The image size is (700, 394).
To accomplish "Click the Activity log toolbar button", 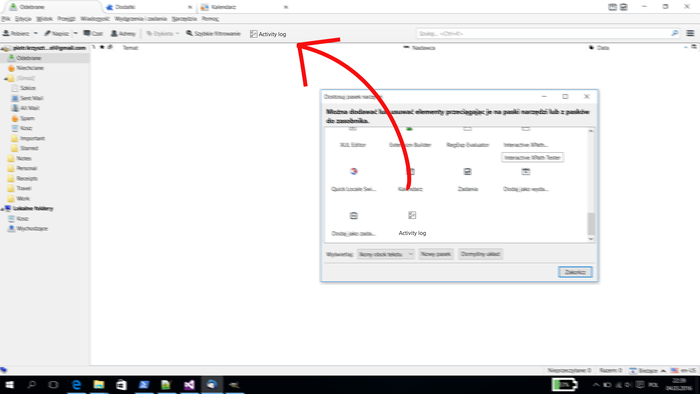I will pyautogui.click(x=268, y=34).
